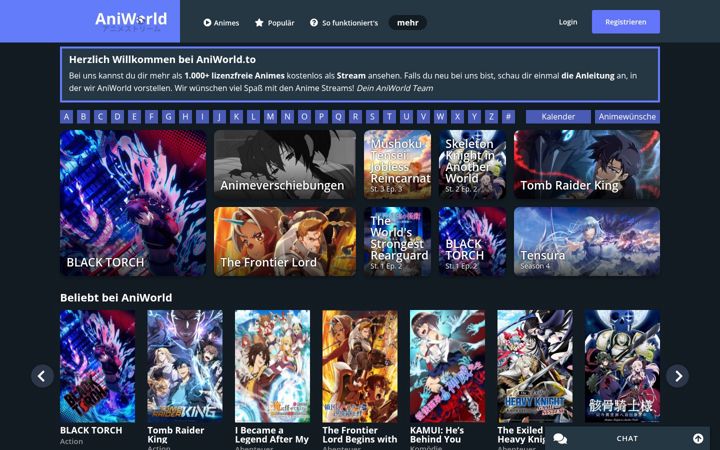Click the Registrieren button
The image size is (720, 450).
[x=626, y=22]
